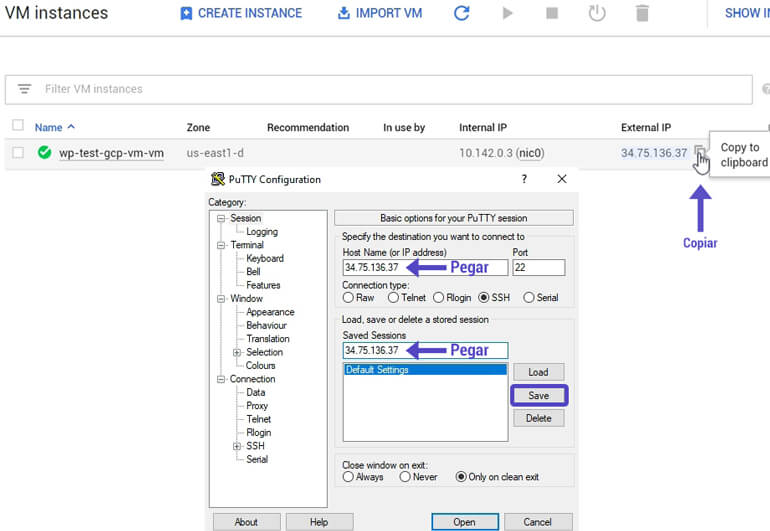This screenshot has height=531, width=770.
Task: Copy external IP with the clipboard icon
Action: pos(699,152)
